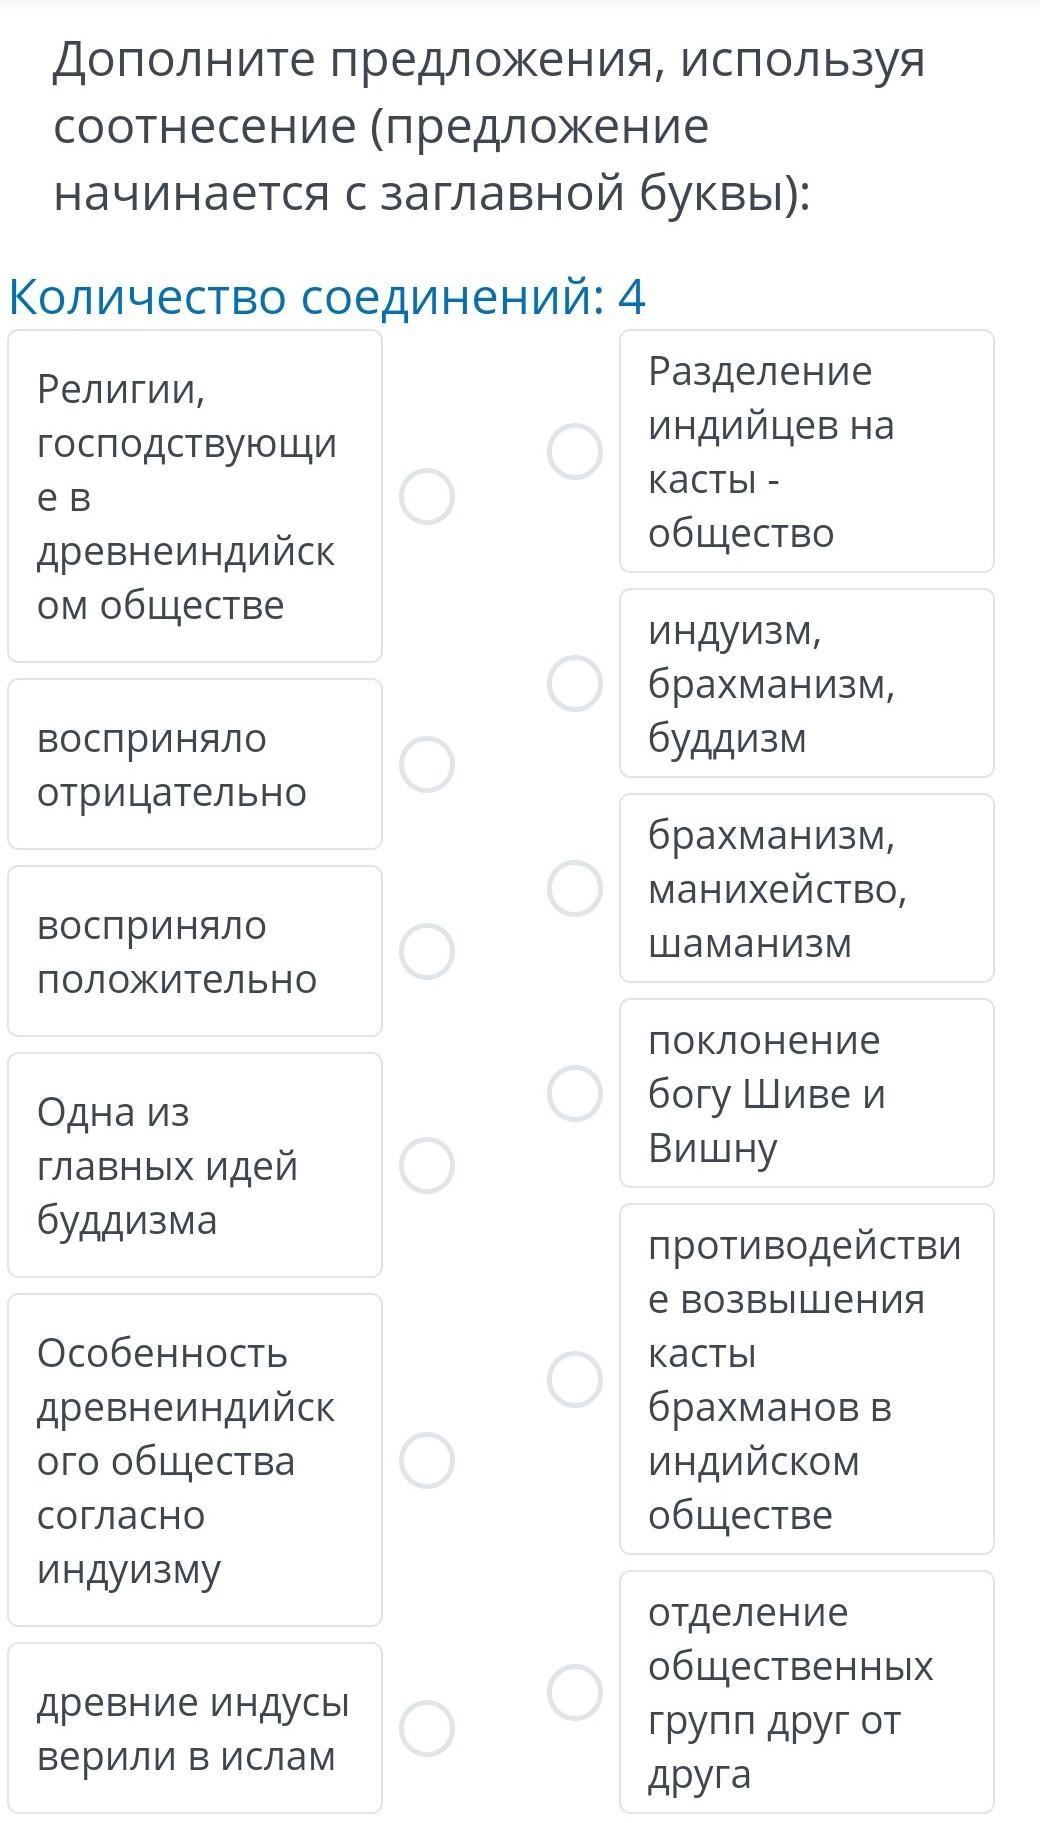The height and width of the screenshot is (1823, 1040).
Task: Select the circle for 'поклонение богу Шиве и Вишну'
Action: (575, 1093)
